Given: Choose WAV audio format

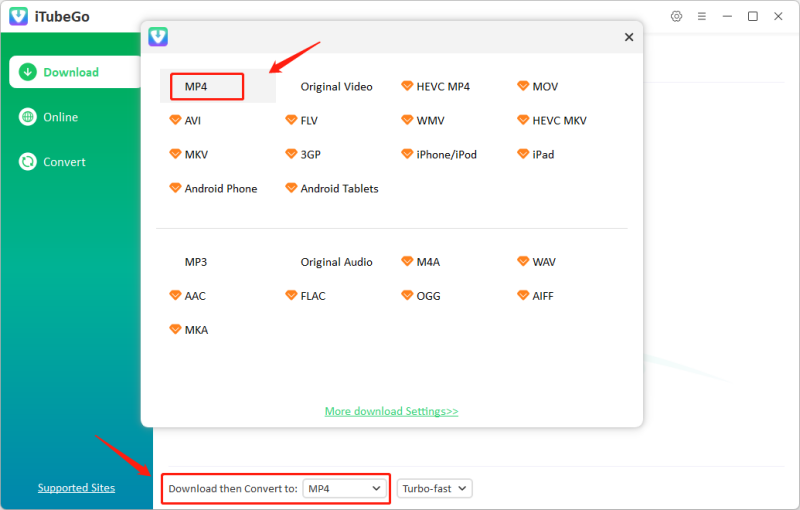Looking at the screenshot, I should (x=544, y=262).
